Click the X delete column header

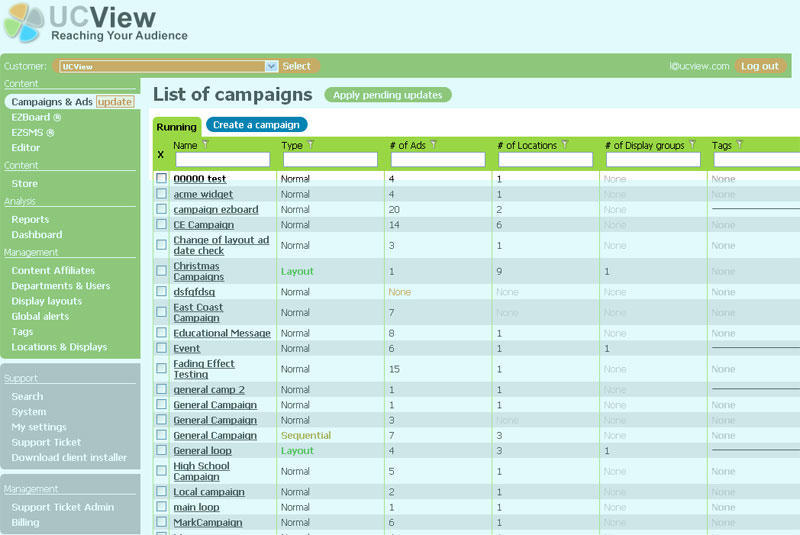161,155
